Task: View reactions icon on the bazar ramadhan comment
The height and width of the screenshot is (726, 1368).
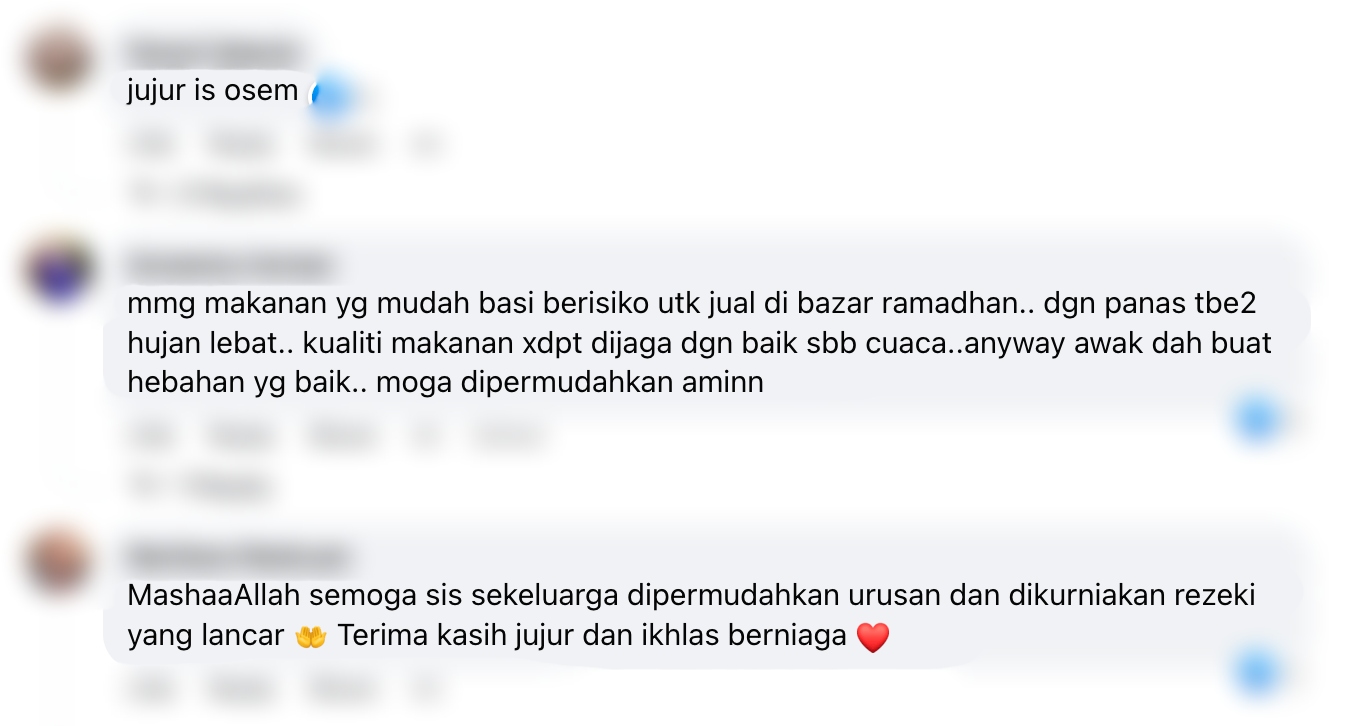Action: click(x=1256, y=419)
